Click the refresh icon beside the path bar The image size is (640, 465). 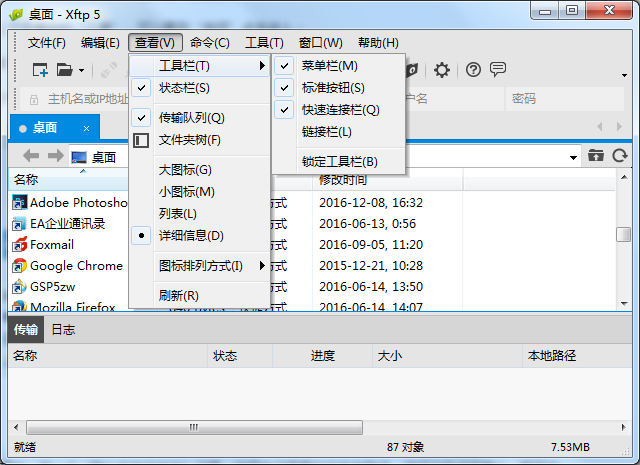(620, 156)
